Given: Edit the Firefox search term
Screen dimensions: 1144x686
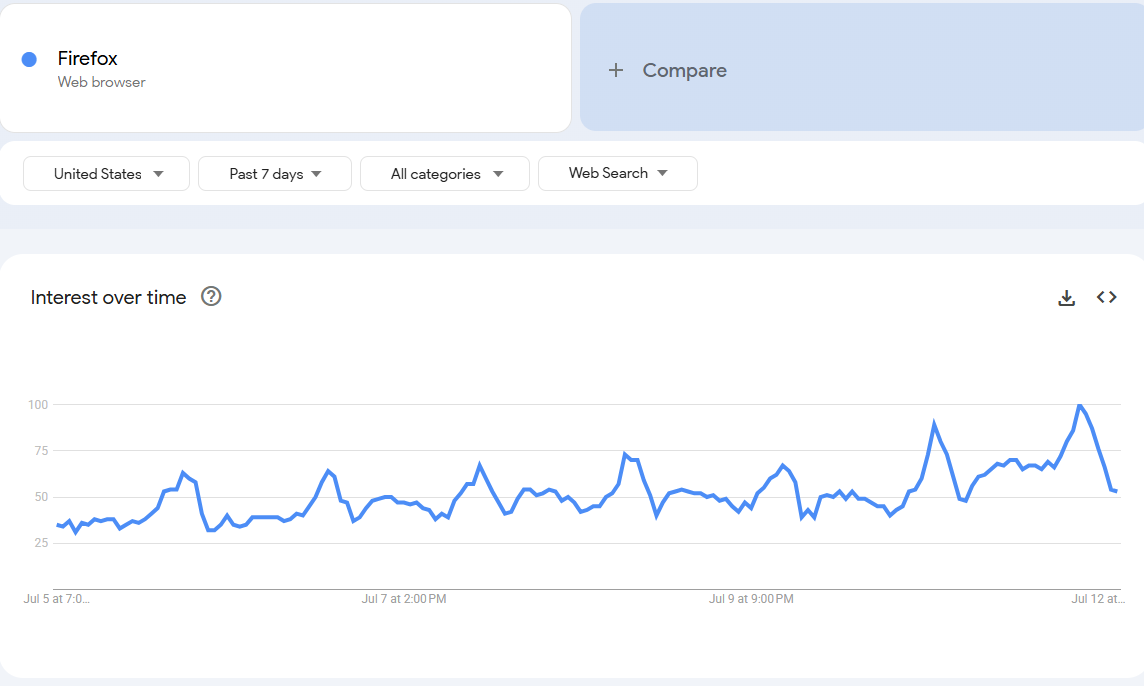Looking at the screenshot, I should pos(88,58).
